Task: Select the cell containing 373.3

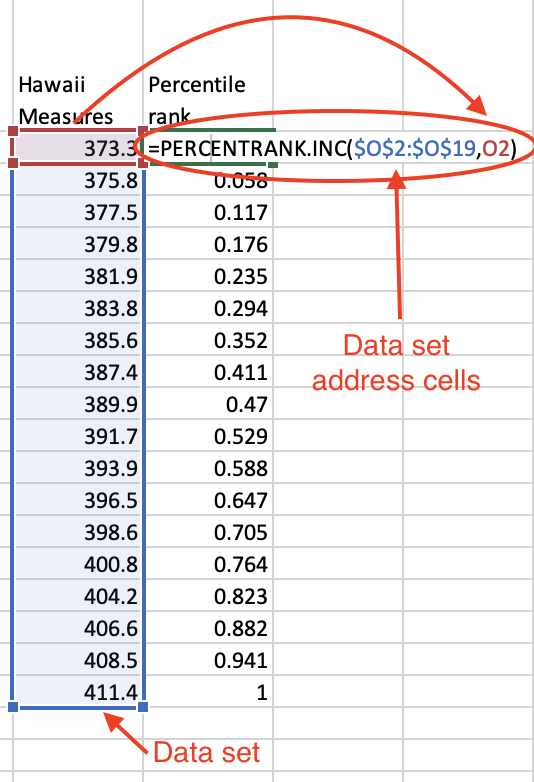Action: coord(78,148)
